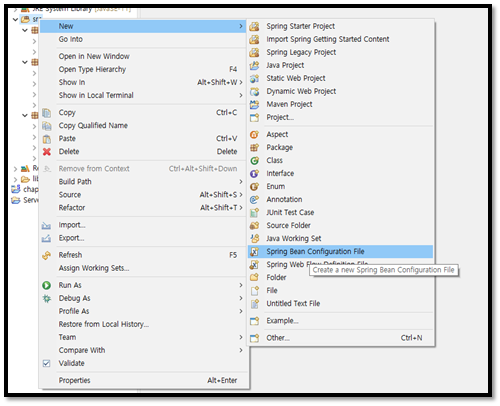The height and width of the screenshot is (406, 500).
Task: Click the Paste clipboard icon
Action: tap(47, 139)
